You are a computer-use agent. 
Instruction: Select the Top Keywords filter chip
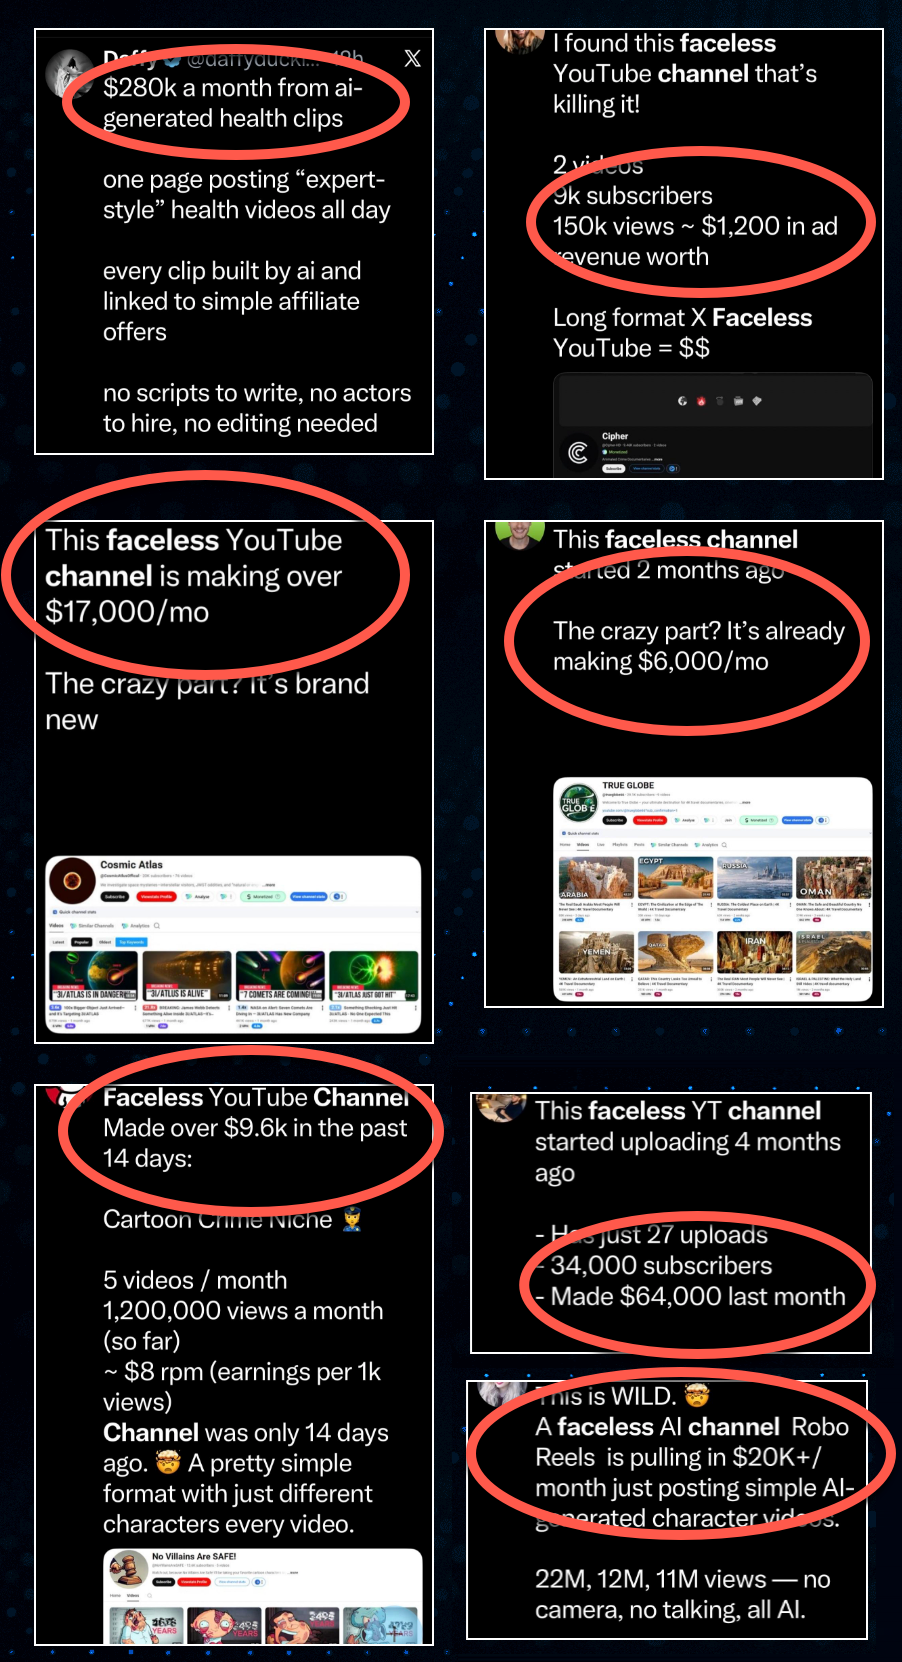pyautogui.click(x=131, y=942)
